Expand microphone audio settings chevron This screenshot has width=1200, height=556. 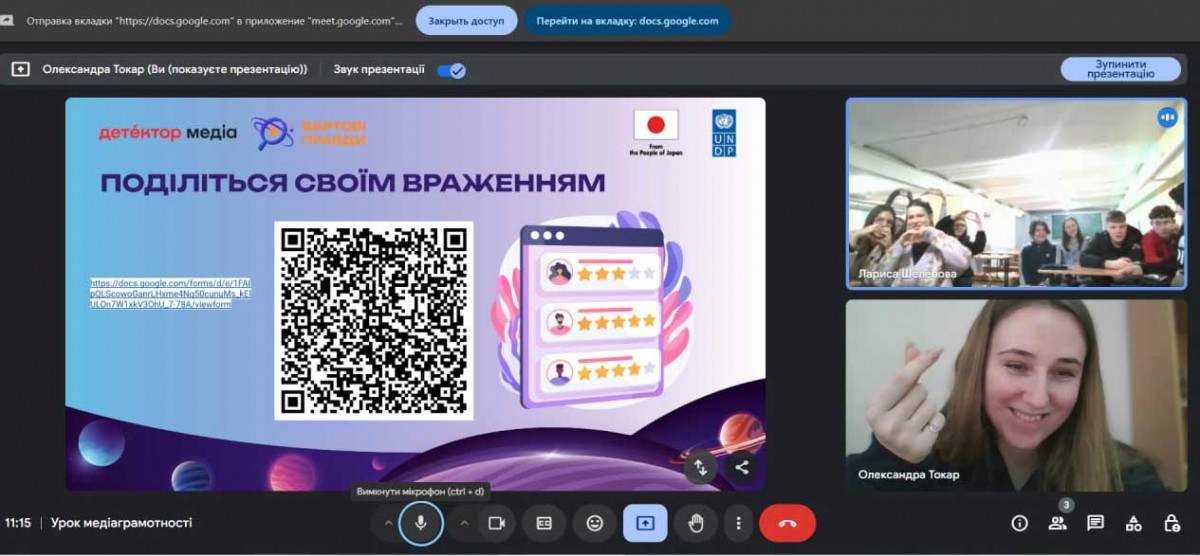(388, 523)
